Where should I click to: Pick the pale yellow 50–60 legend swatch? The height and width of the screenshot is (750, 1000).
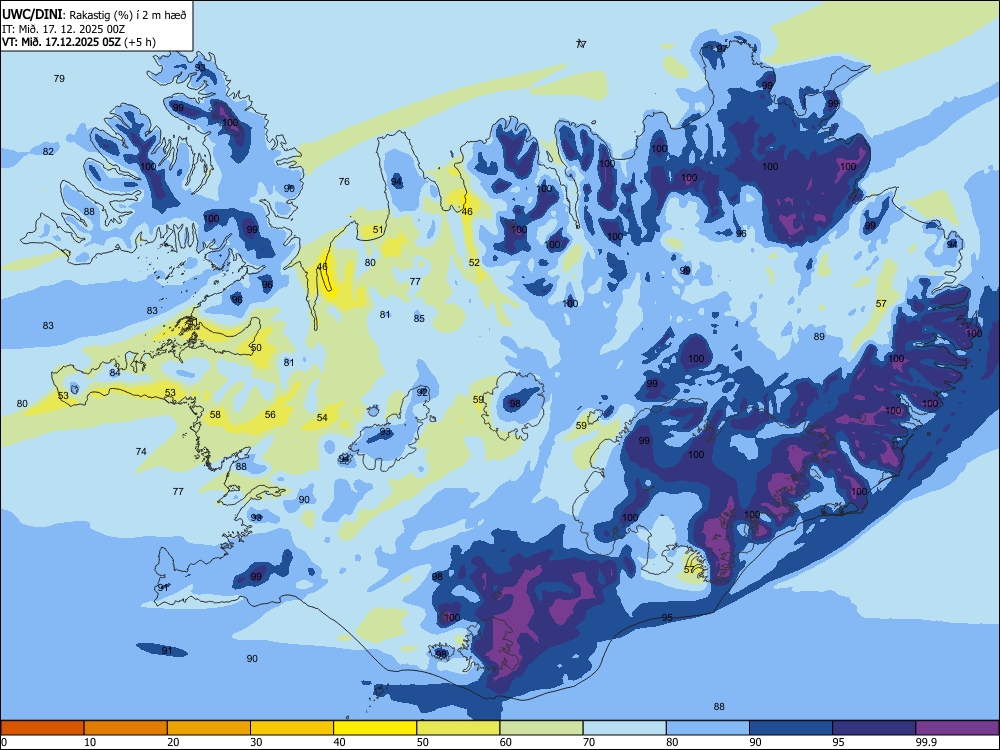pos(459,728)
